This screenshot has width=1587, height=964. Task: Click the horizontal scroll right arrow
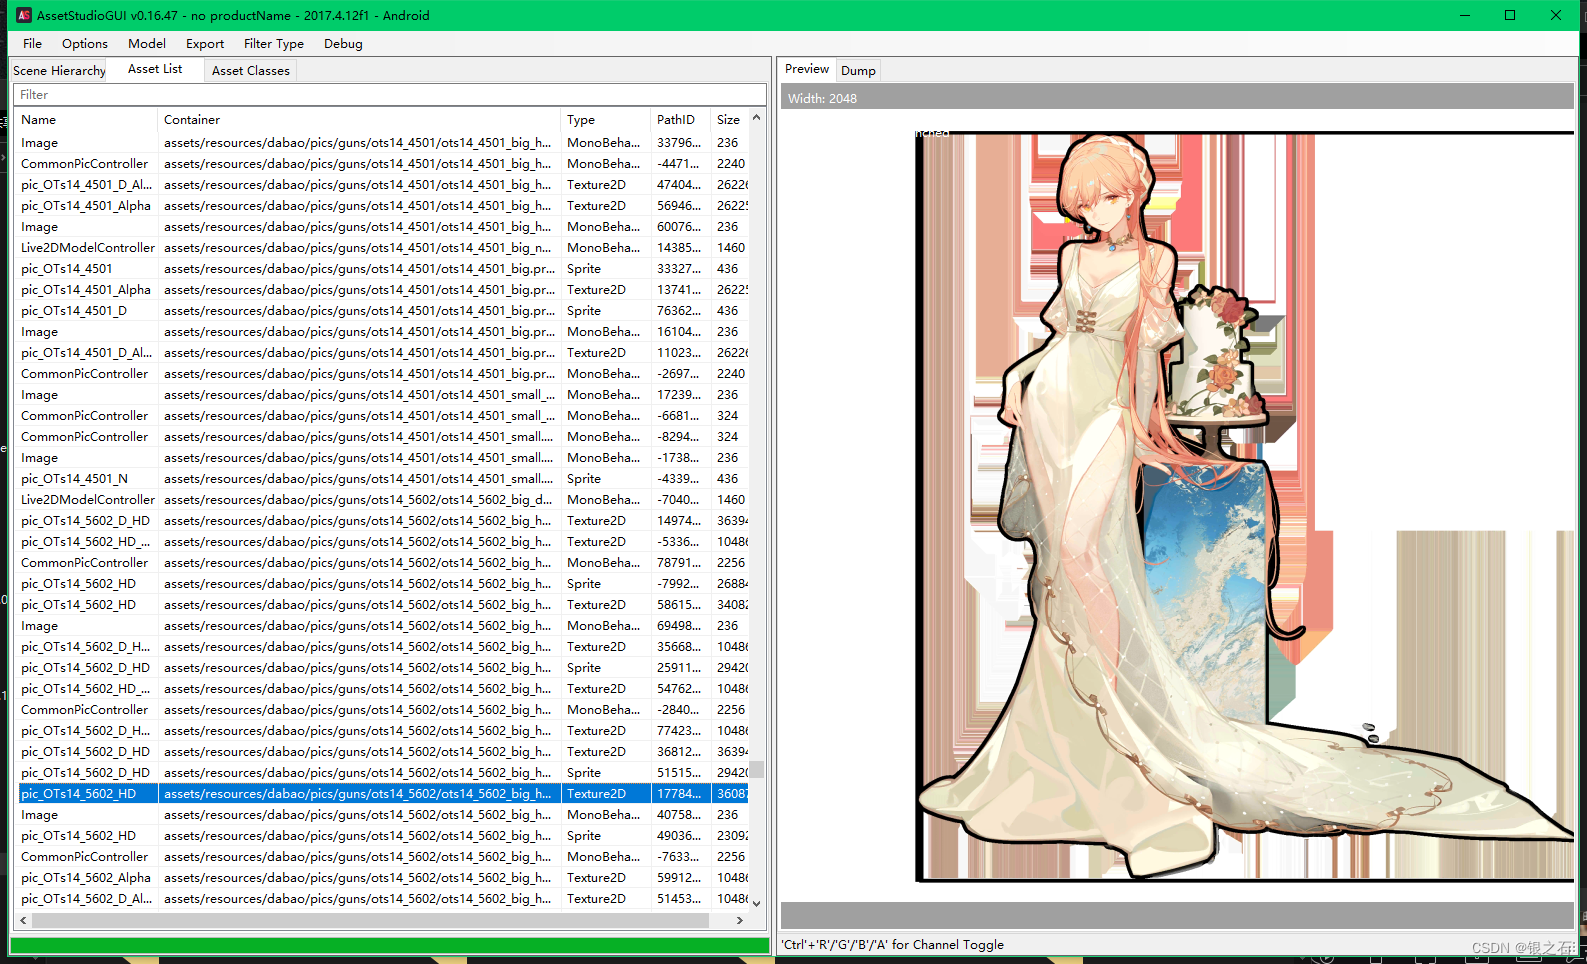pyautogui.click(x=740, y=920)
